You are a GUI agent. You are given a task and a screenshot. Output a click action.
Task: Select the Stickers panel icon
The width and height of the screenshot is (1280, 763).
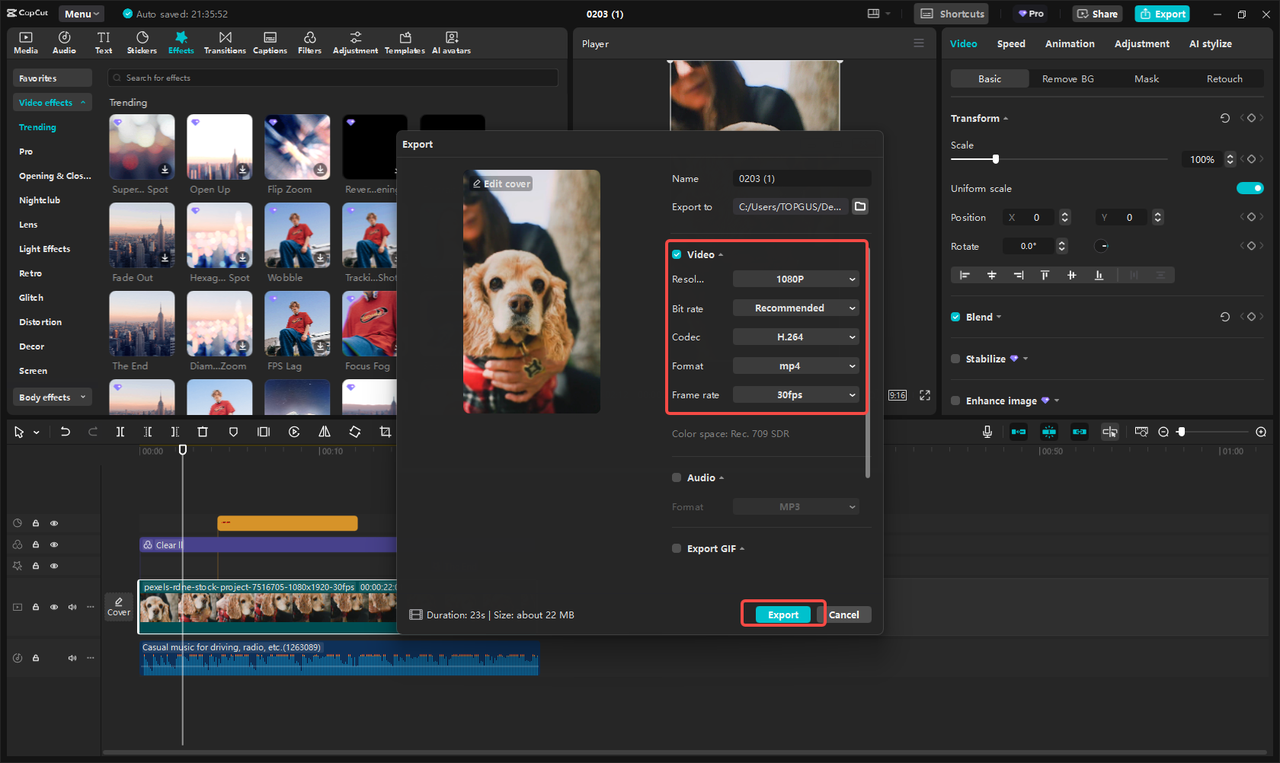(x=141, y=42)
